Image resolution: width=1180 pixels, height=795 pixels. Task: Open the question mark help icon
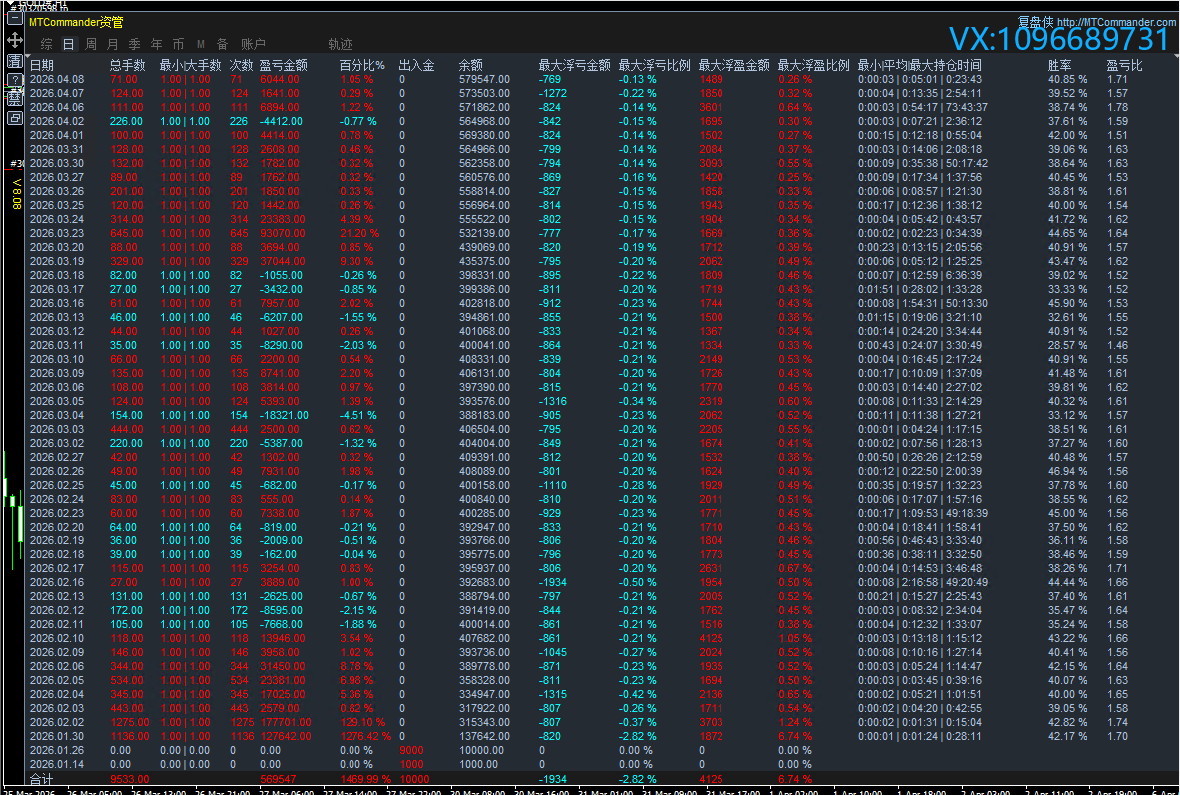(x=15, y=80)
